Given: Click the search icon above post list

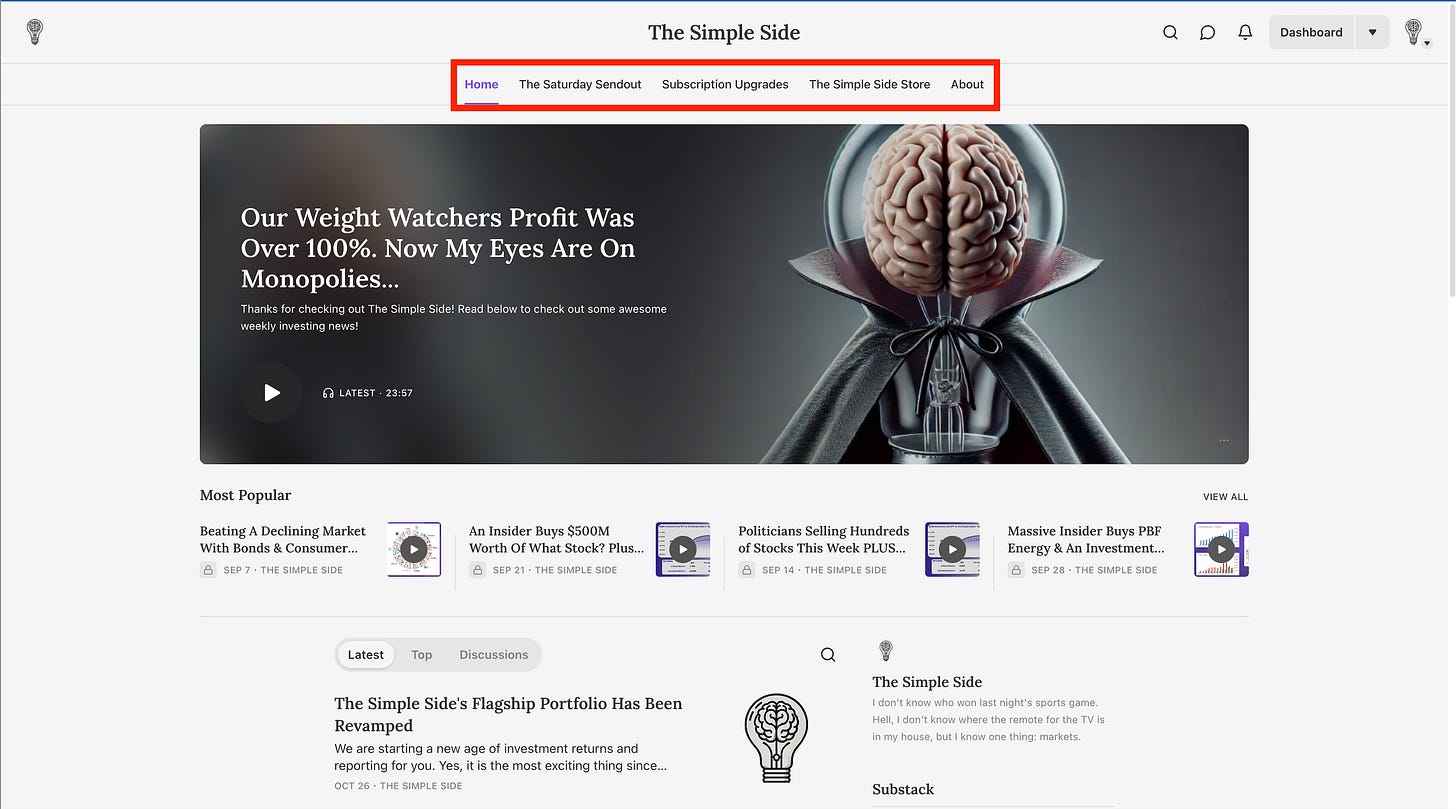Looking at the screenshot, I should click(x=828, y=655).
